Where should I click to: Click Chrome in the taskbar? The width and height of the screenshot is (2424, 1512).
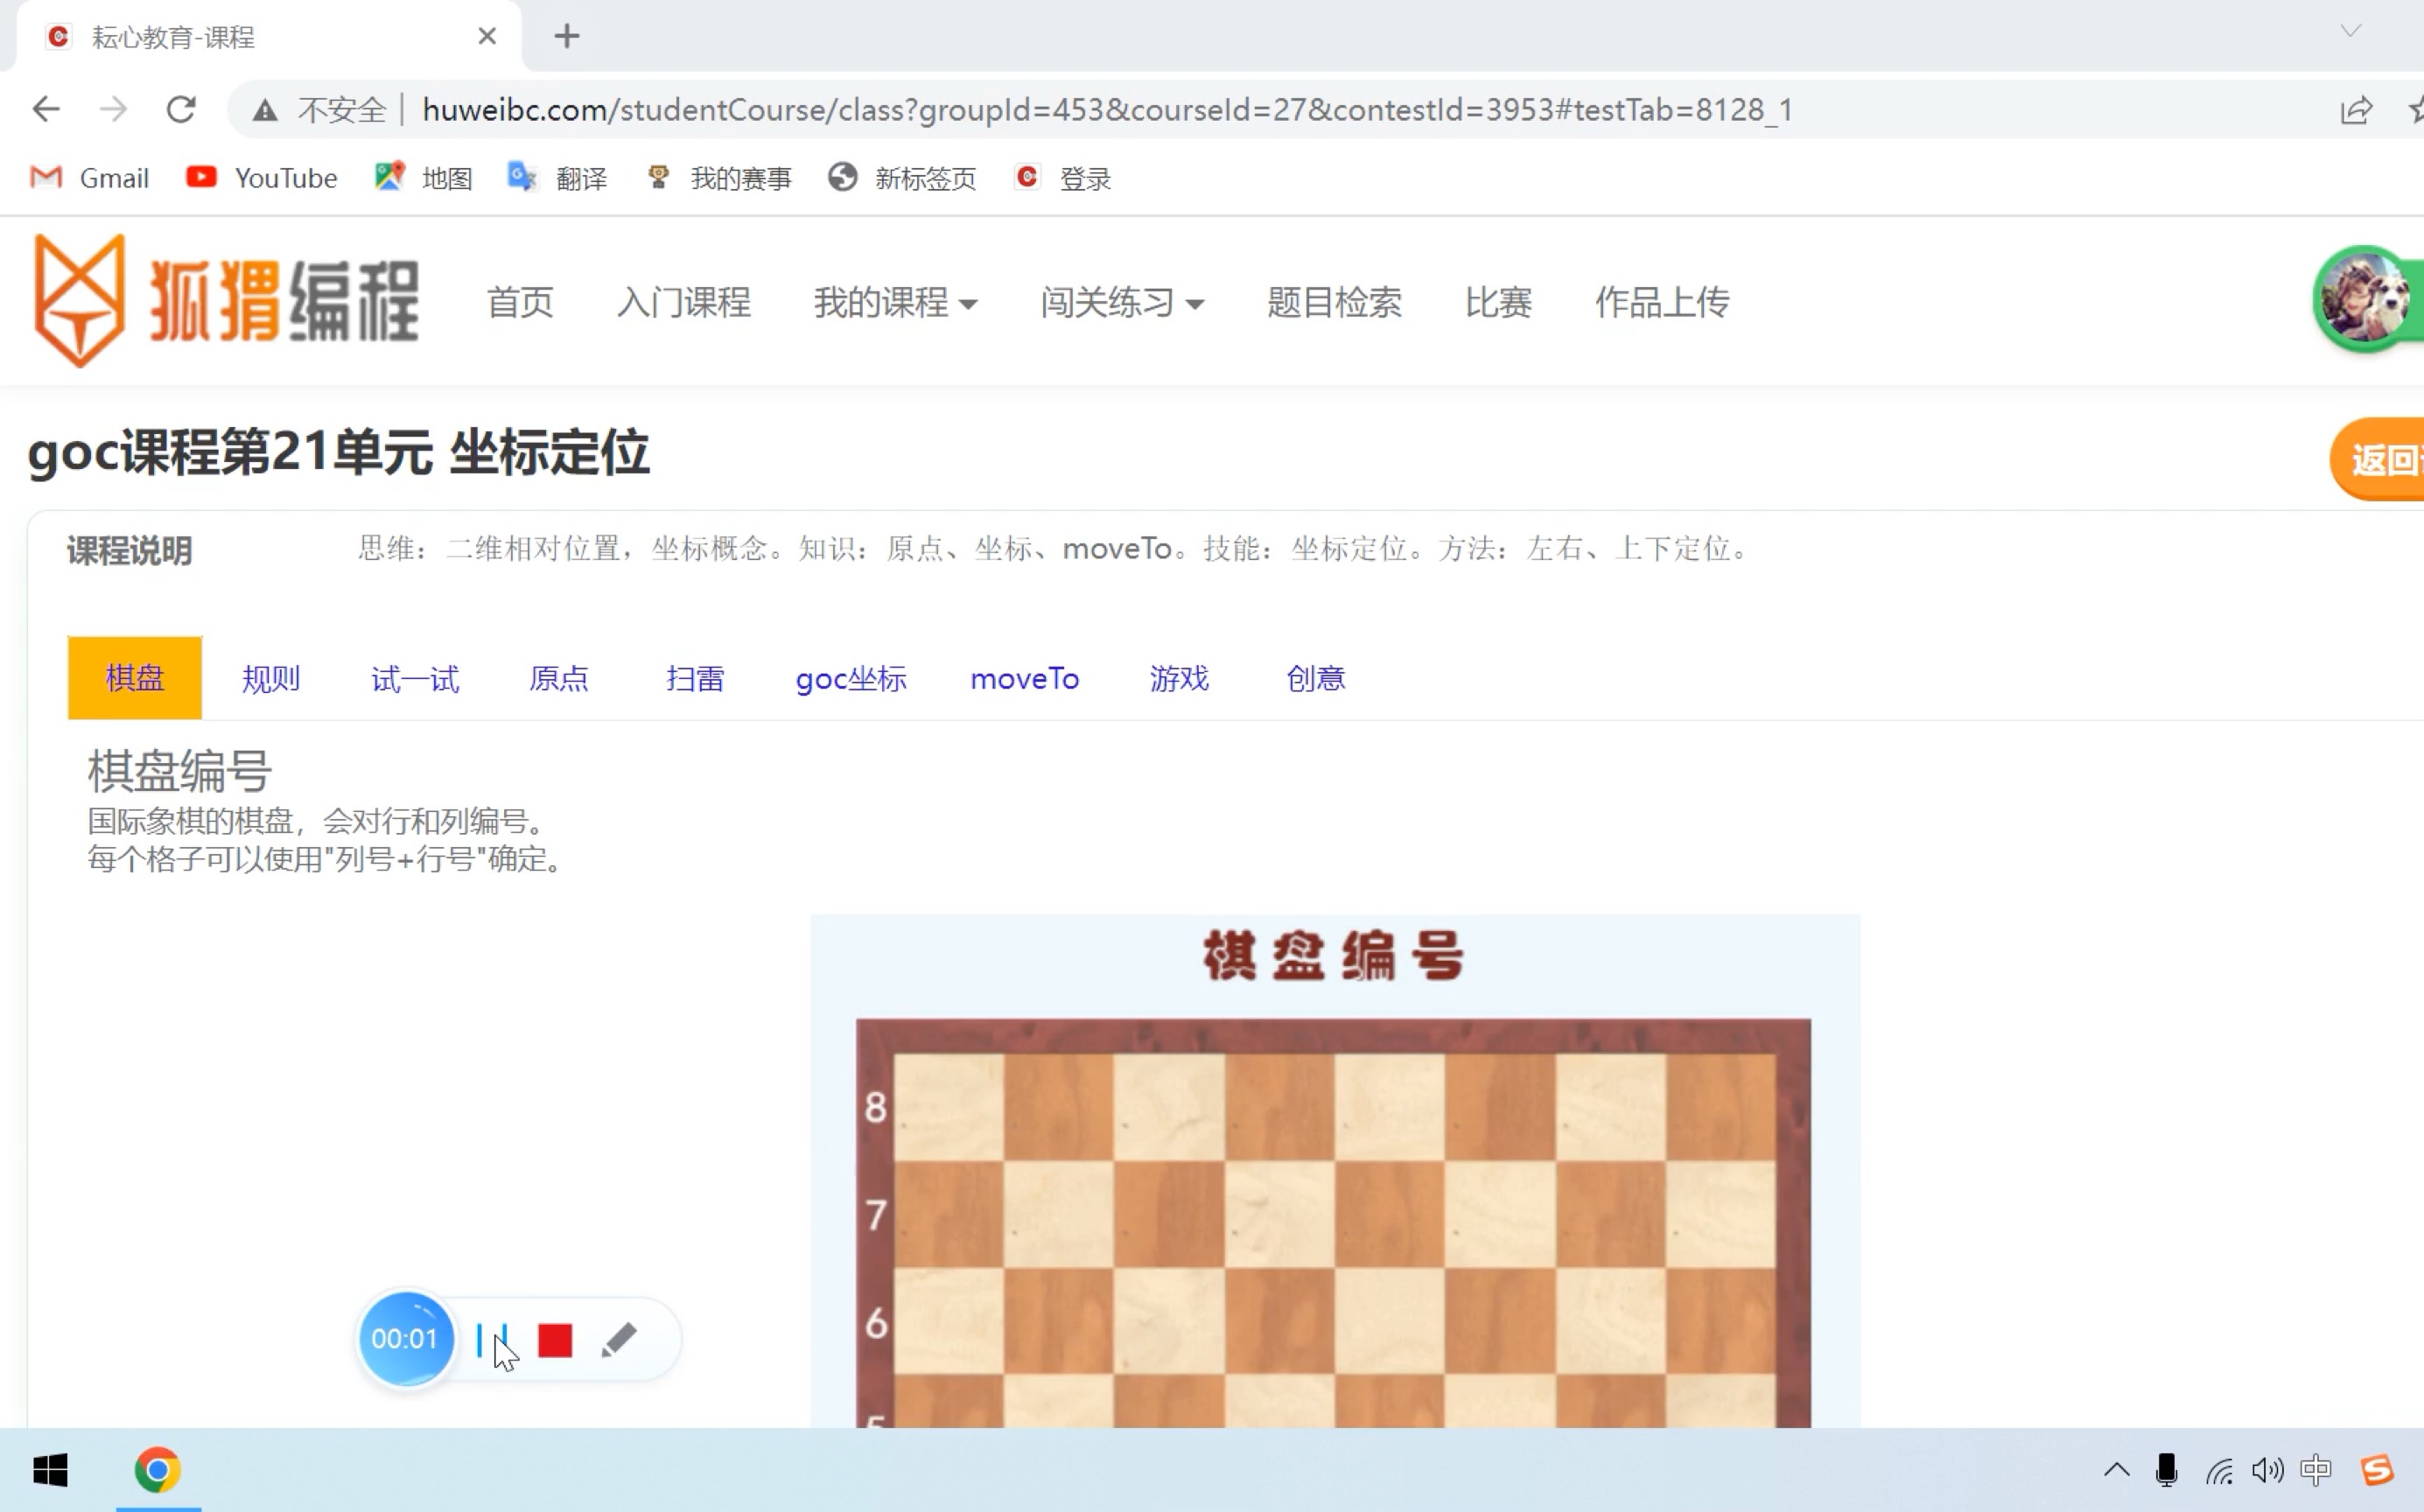pyautogui.click(x=158, y=1470)
